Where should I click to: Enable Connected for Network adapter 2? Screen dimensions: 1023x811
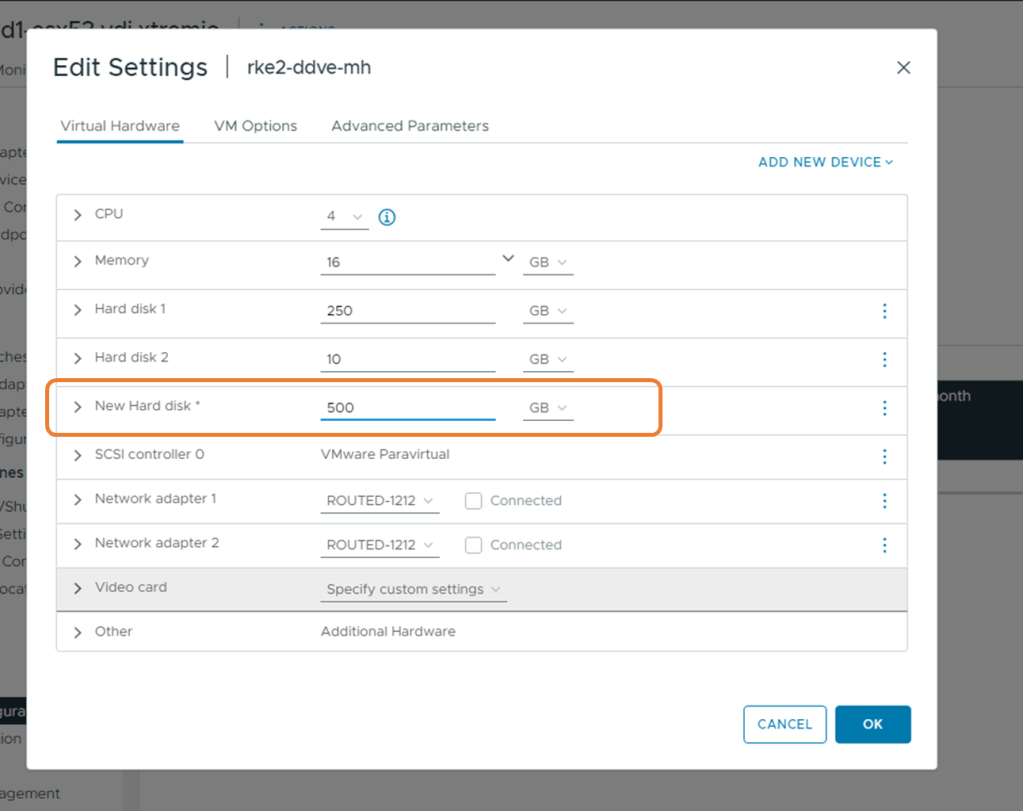point(474,545)
